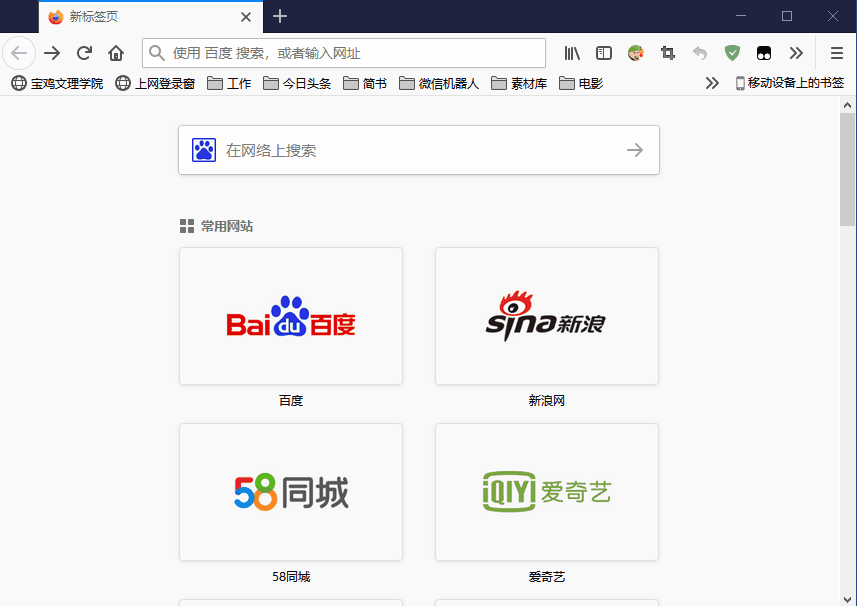This screenshot has width=857, height=606.
Task: Open the 今日头条 bookmark folder
Action: pos(297,83)
